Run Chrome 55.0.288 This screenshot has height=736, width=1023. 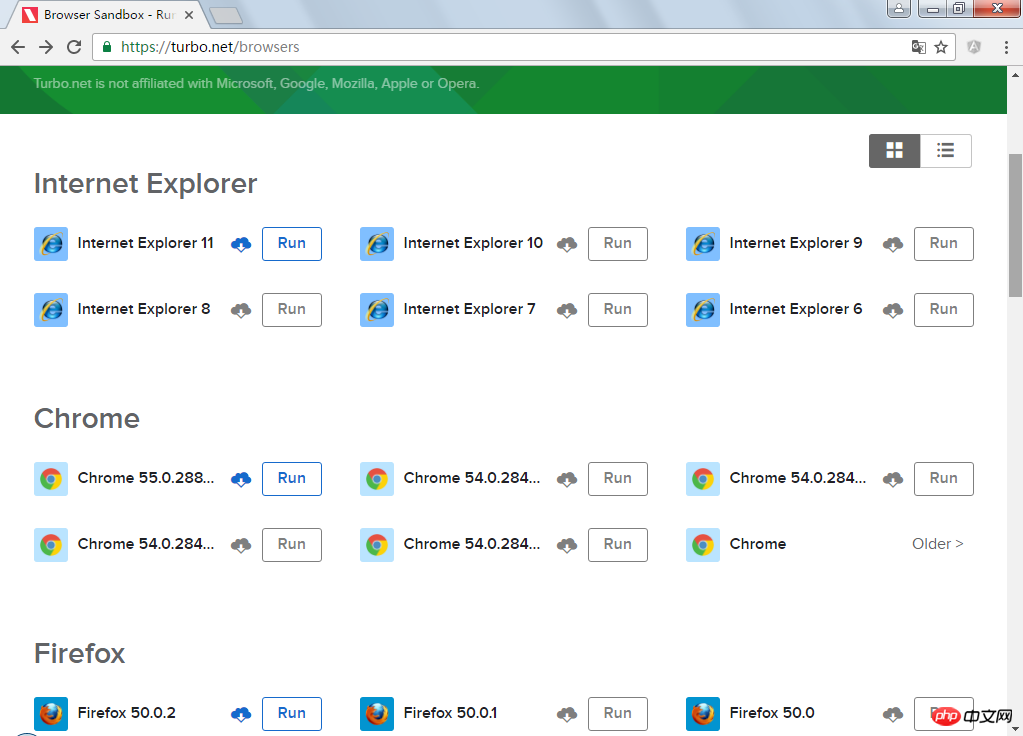point(292,479)
